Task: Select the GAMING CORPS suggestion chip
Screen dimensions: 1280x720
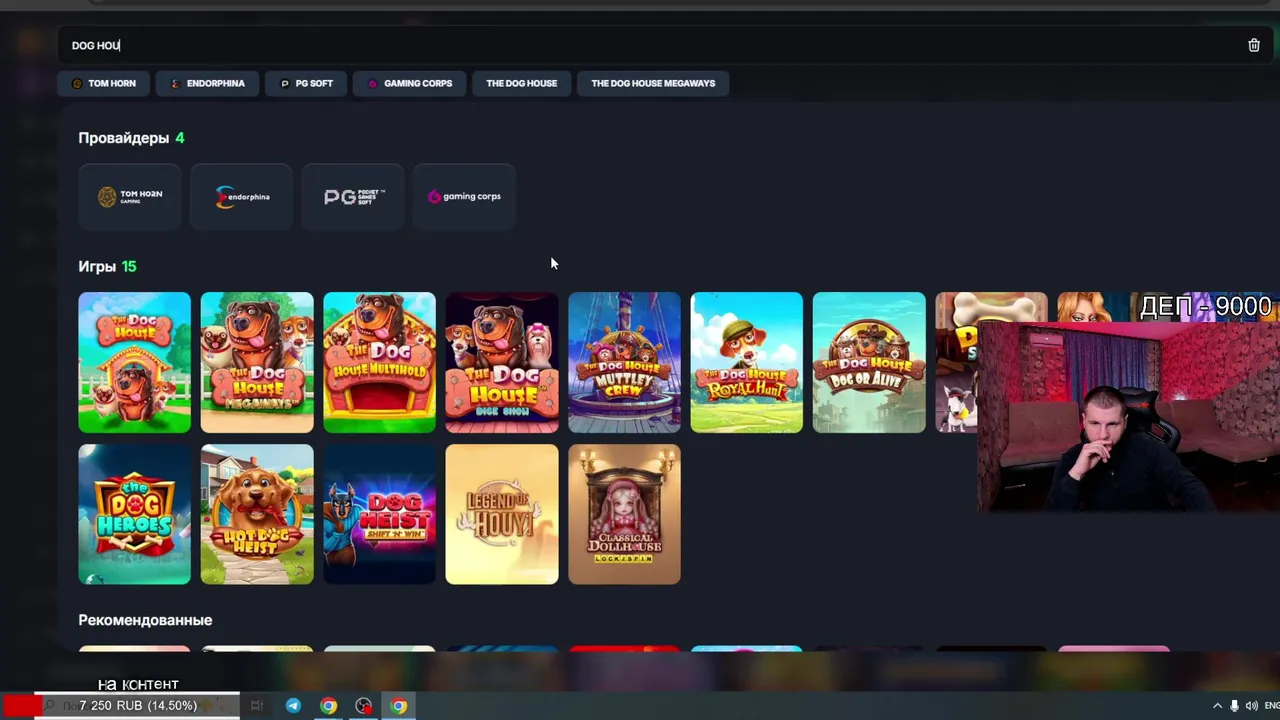Action: [x=410, y=83]
